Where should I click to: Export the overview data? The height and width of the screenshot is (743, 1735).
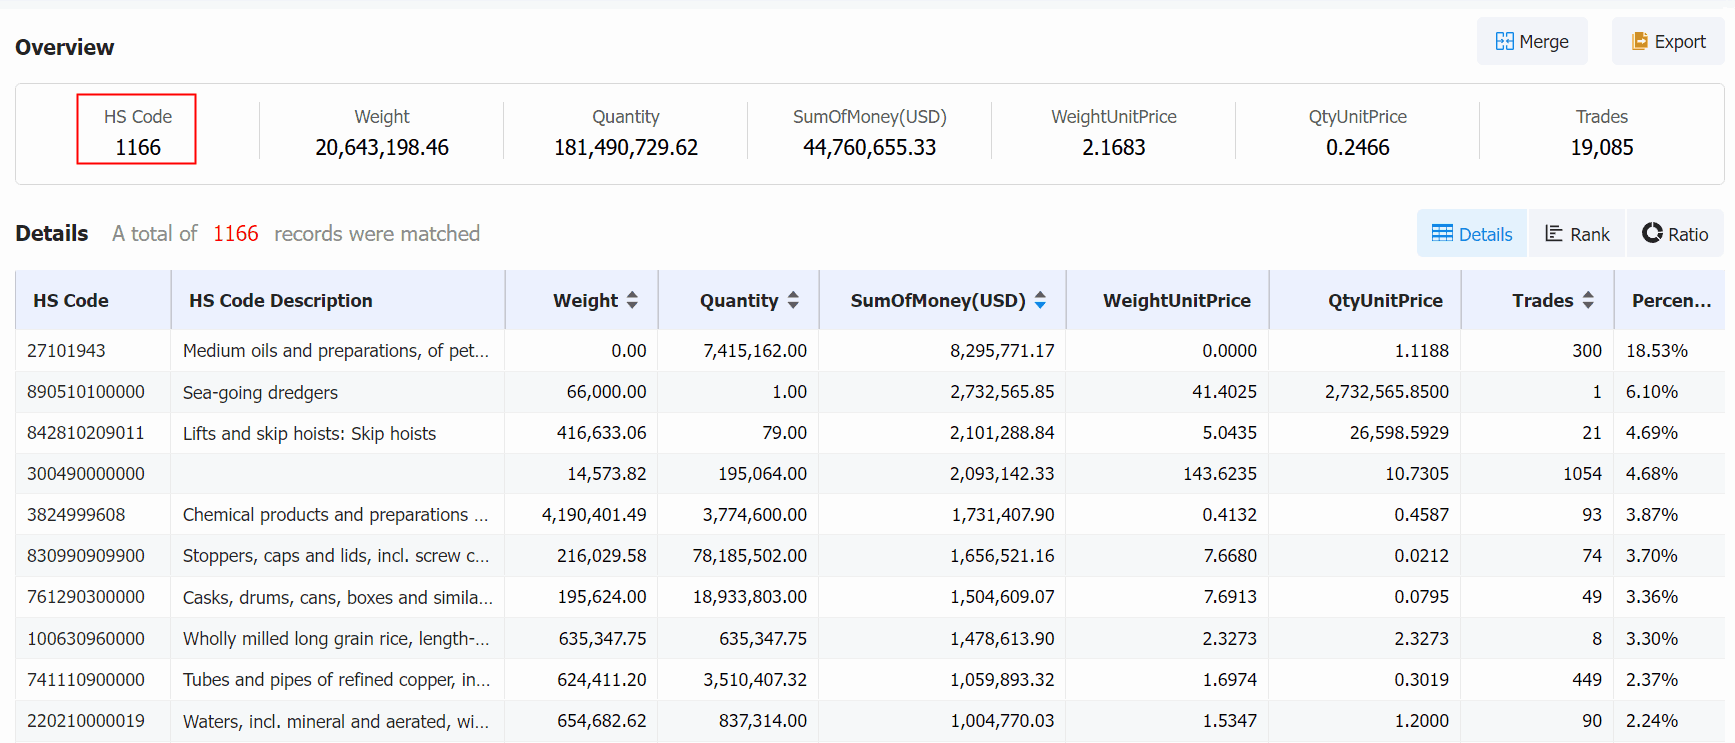[1668, 41]
